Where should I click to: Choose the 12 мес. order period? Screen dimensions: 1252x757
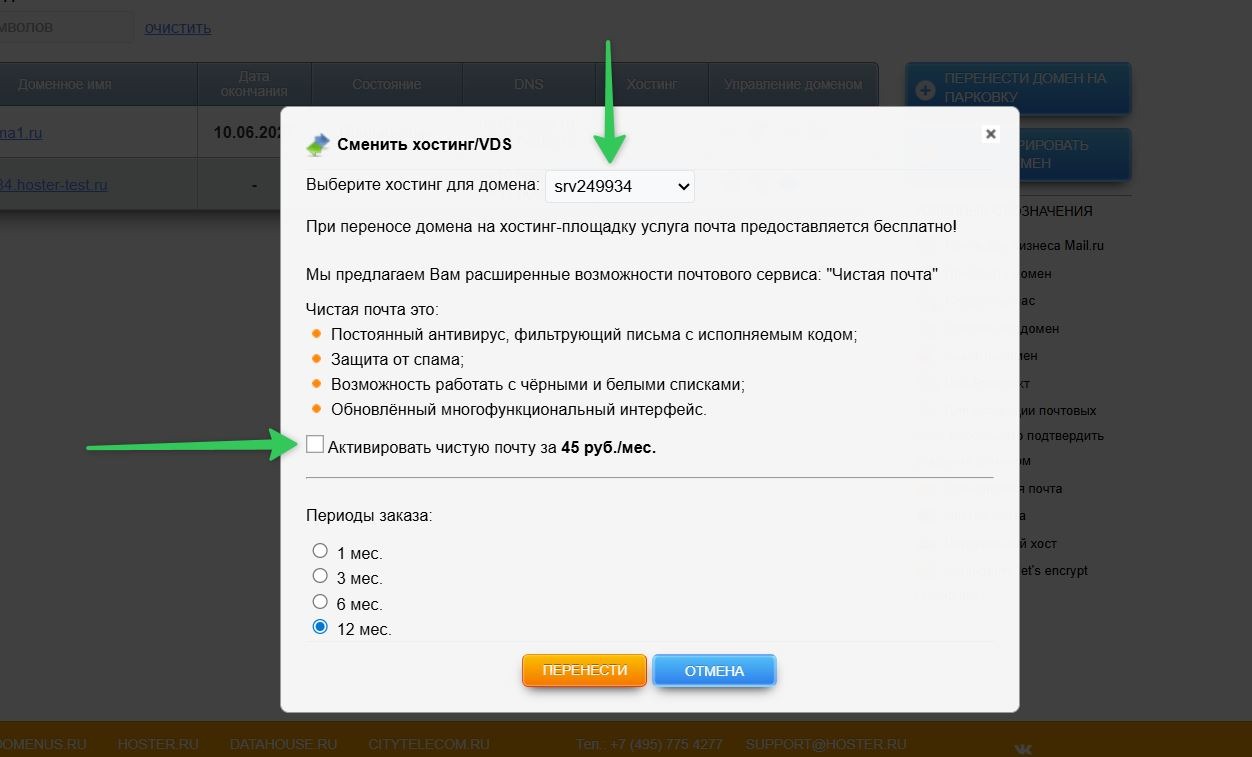pos(320,627)
